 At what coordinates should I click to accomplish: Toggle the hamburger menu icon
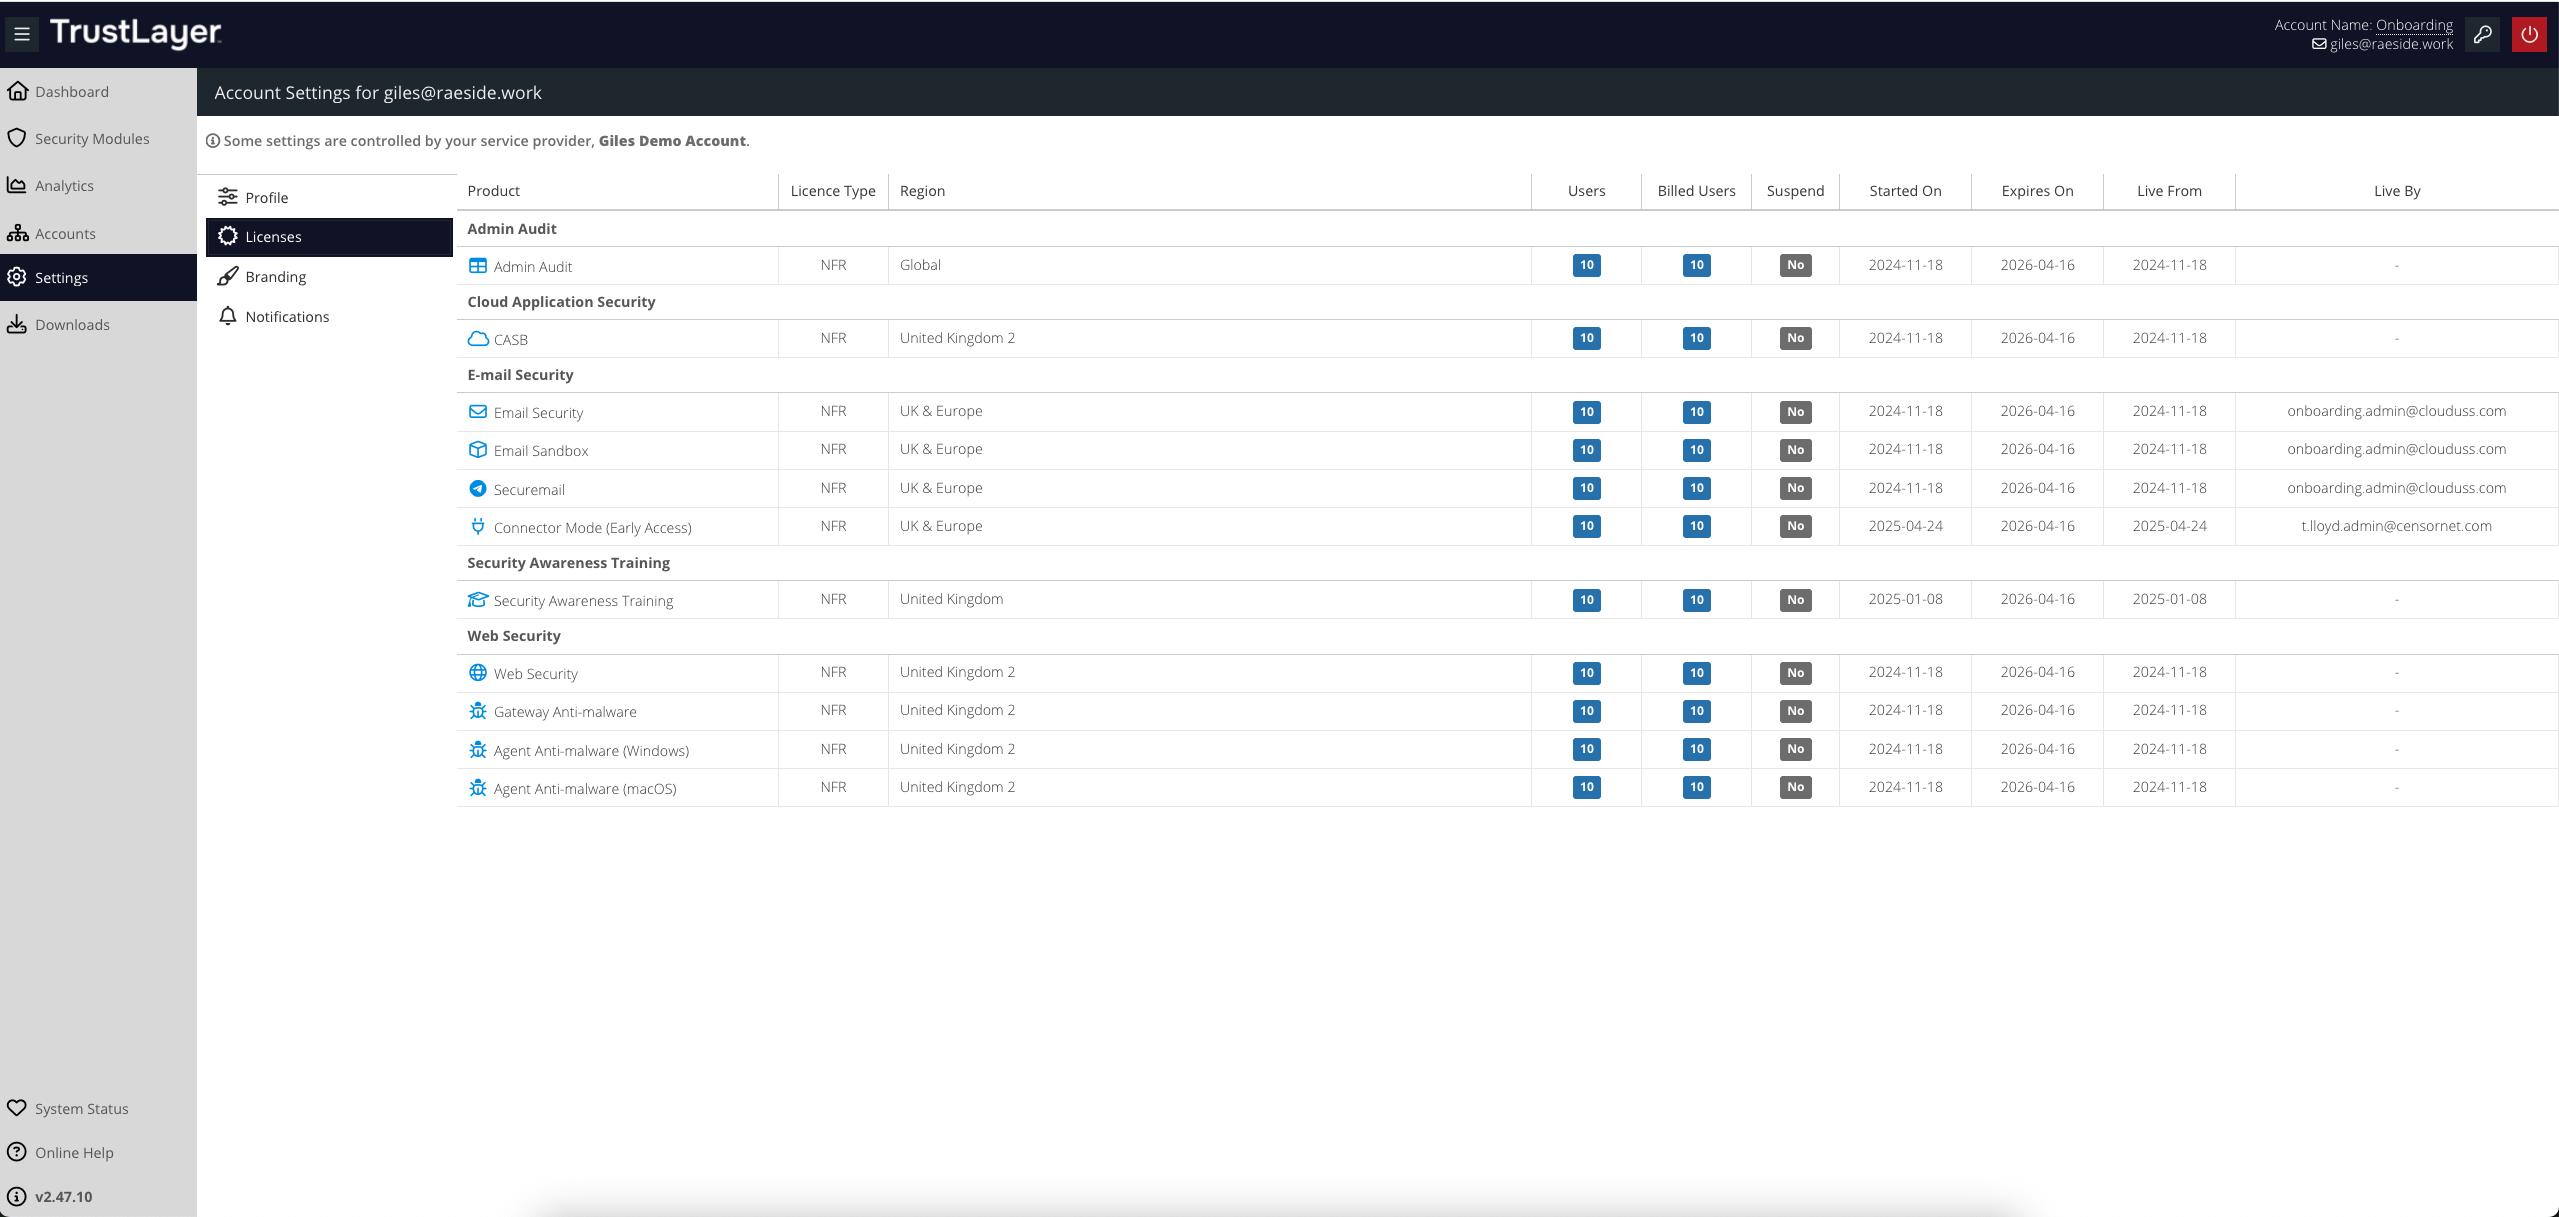(22, 34)
